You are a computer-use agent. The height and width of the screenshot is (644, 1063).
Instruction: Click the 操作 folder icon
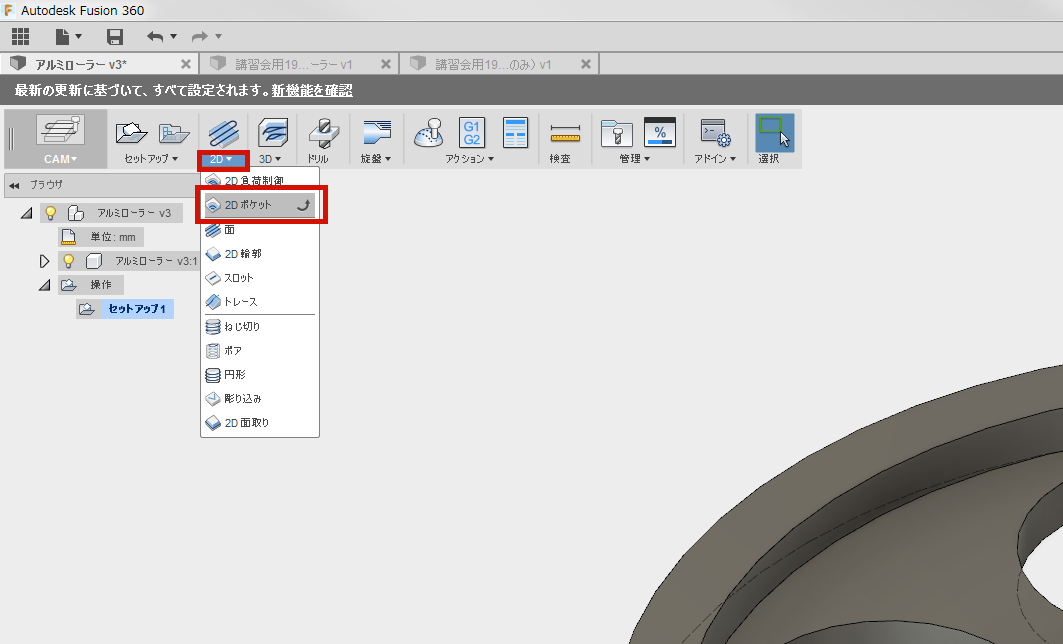click(68, 285)
